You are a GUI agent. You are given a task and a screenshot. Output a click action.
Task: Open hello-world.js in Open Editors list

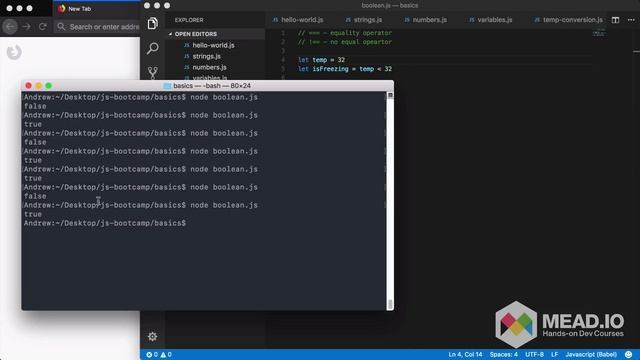pyautogui.click(x=213, y=45)
